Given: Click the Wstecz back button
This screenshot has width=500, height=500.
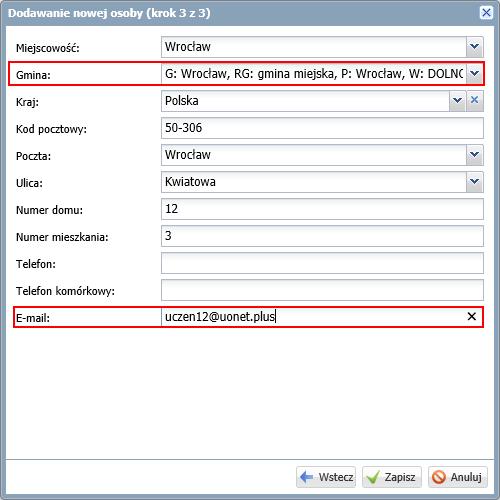Looking at the screenshot, I should point(326,477).
